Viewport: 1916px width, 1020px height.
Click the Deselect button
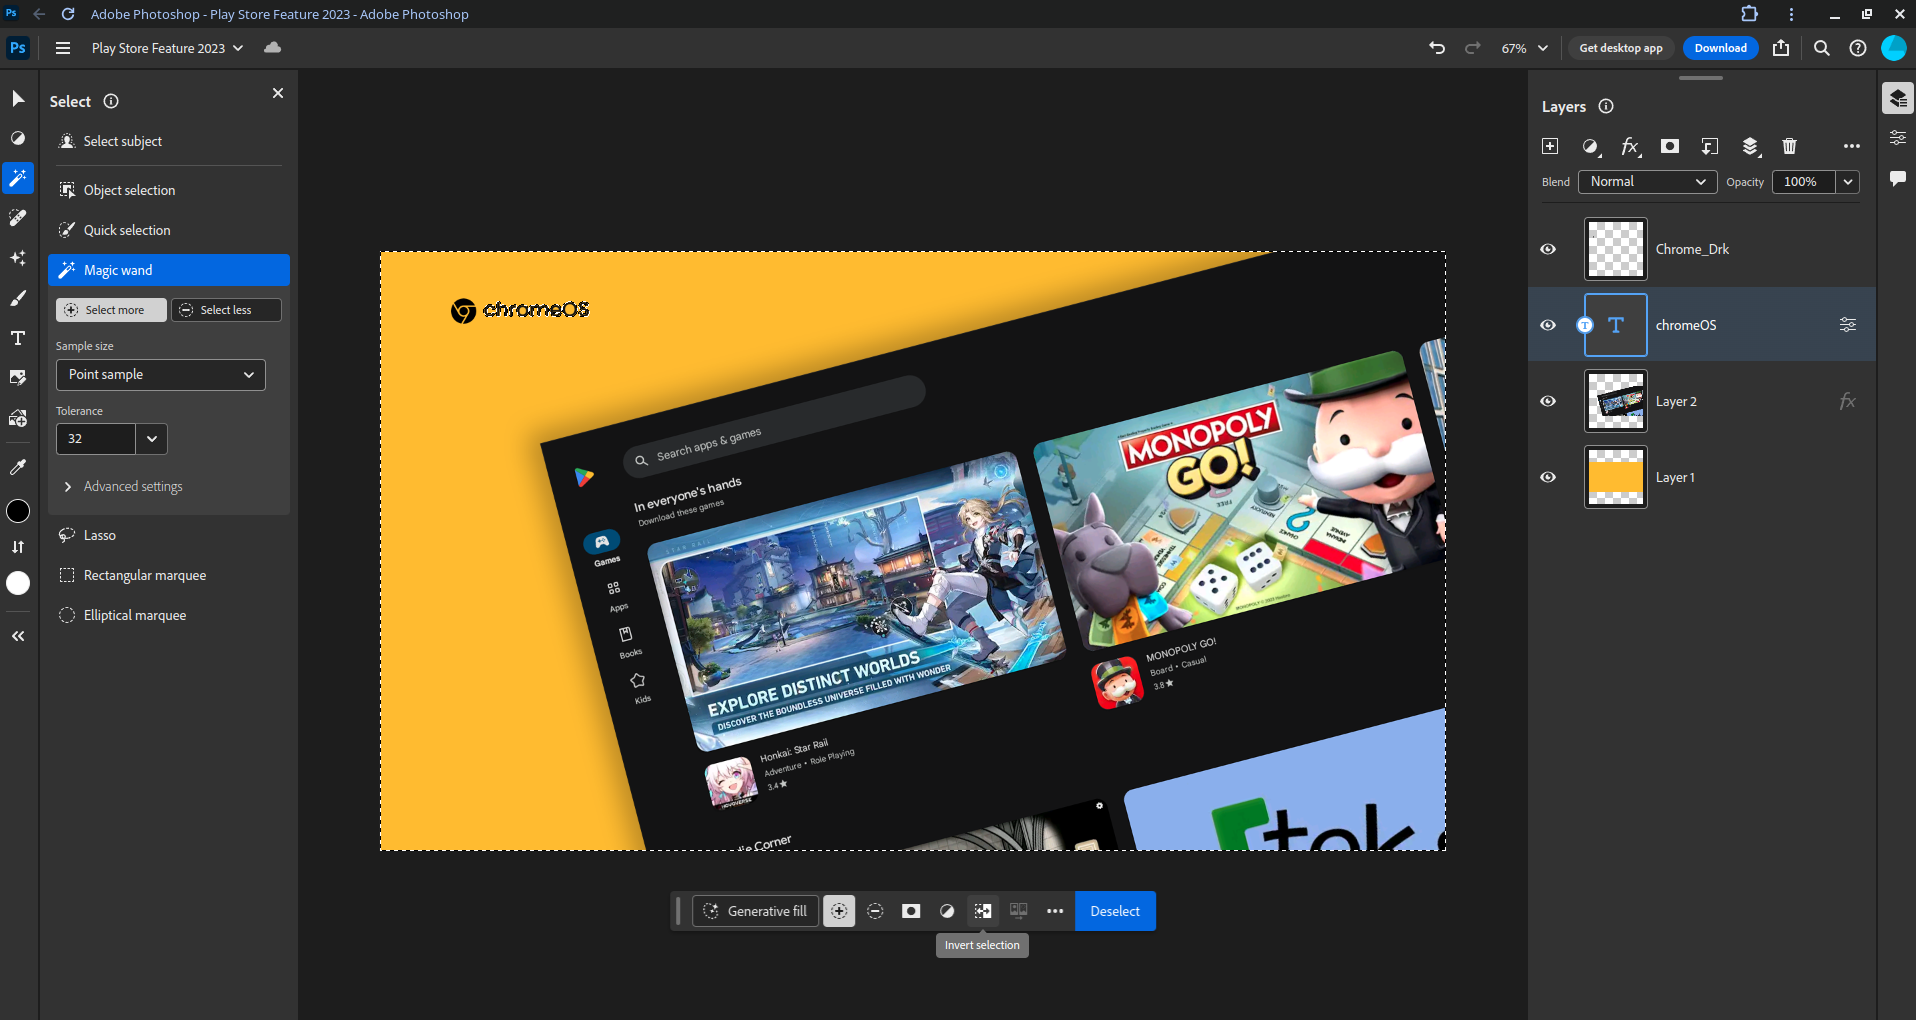click(1114, 911)
